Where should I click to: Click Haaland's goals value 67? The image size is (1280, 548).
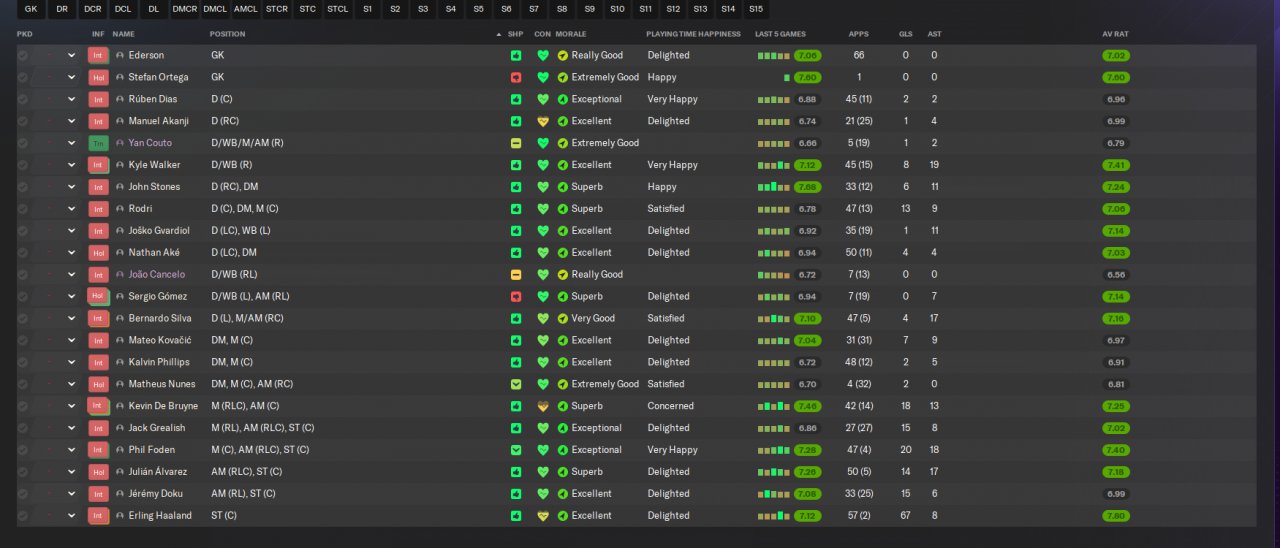pos(905,516)
